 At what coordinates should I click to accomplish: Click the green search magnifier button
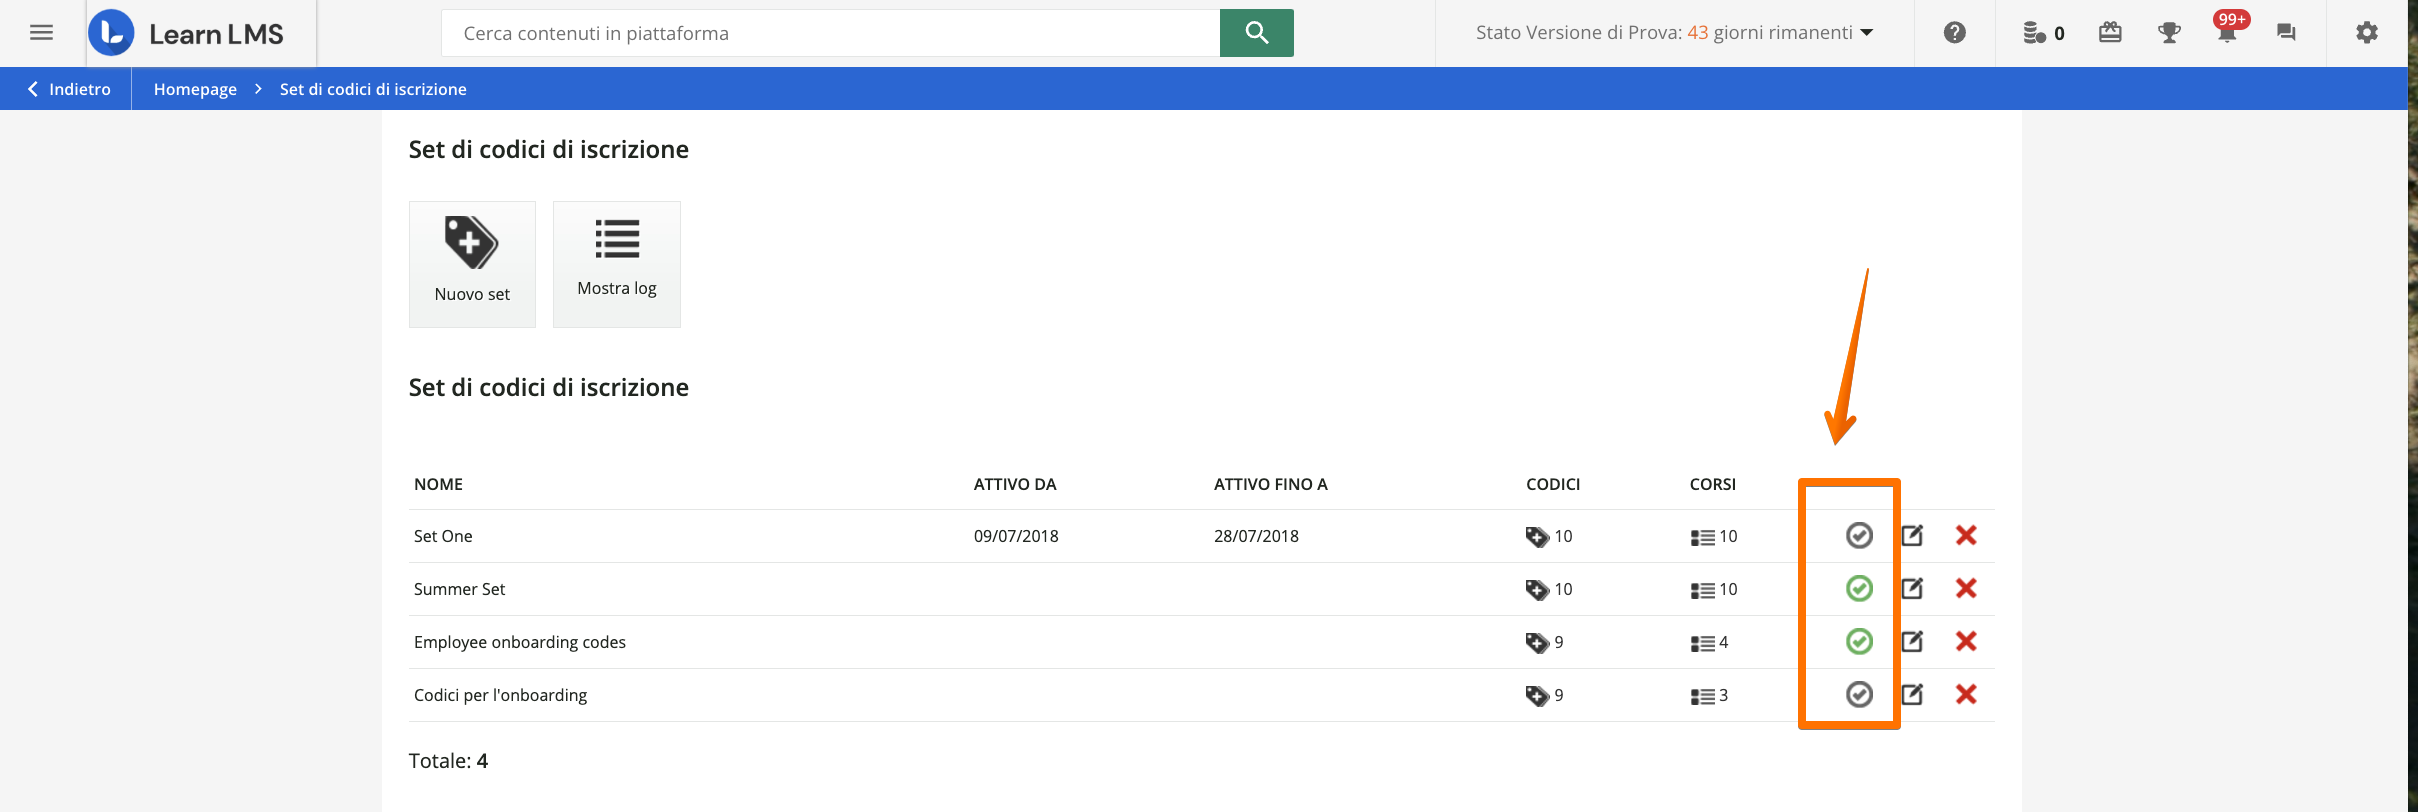1256,33
